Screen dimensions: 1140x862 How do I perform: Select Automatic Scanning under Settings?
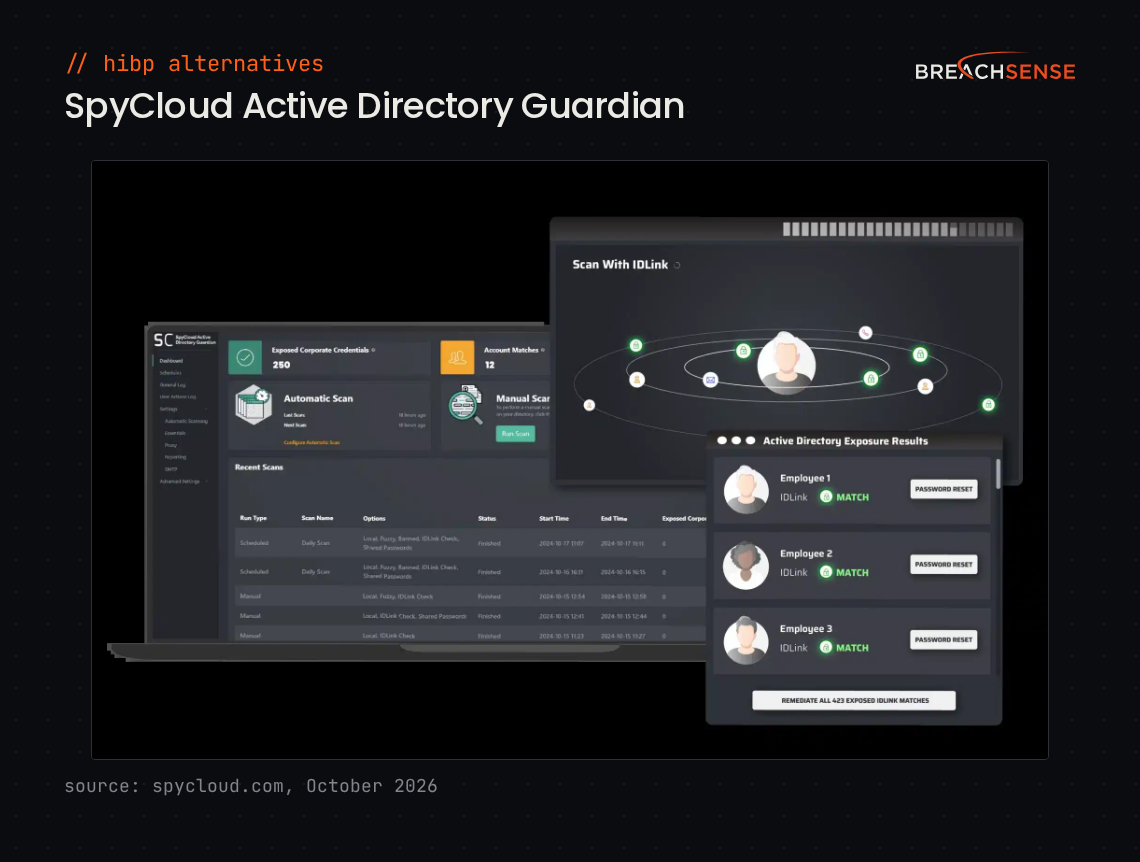tap(186, 421)
